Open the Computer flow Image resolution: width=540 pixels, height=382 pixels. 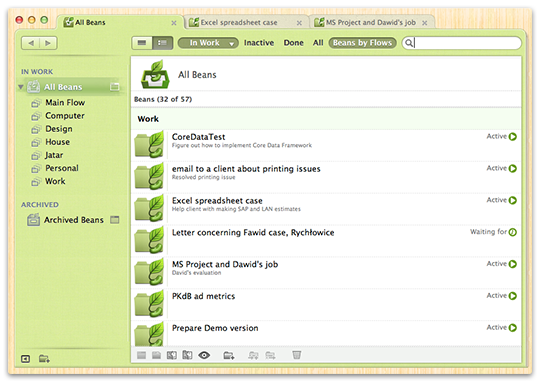click(65, 116)
